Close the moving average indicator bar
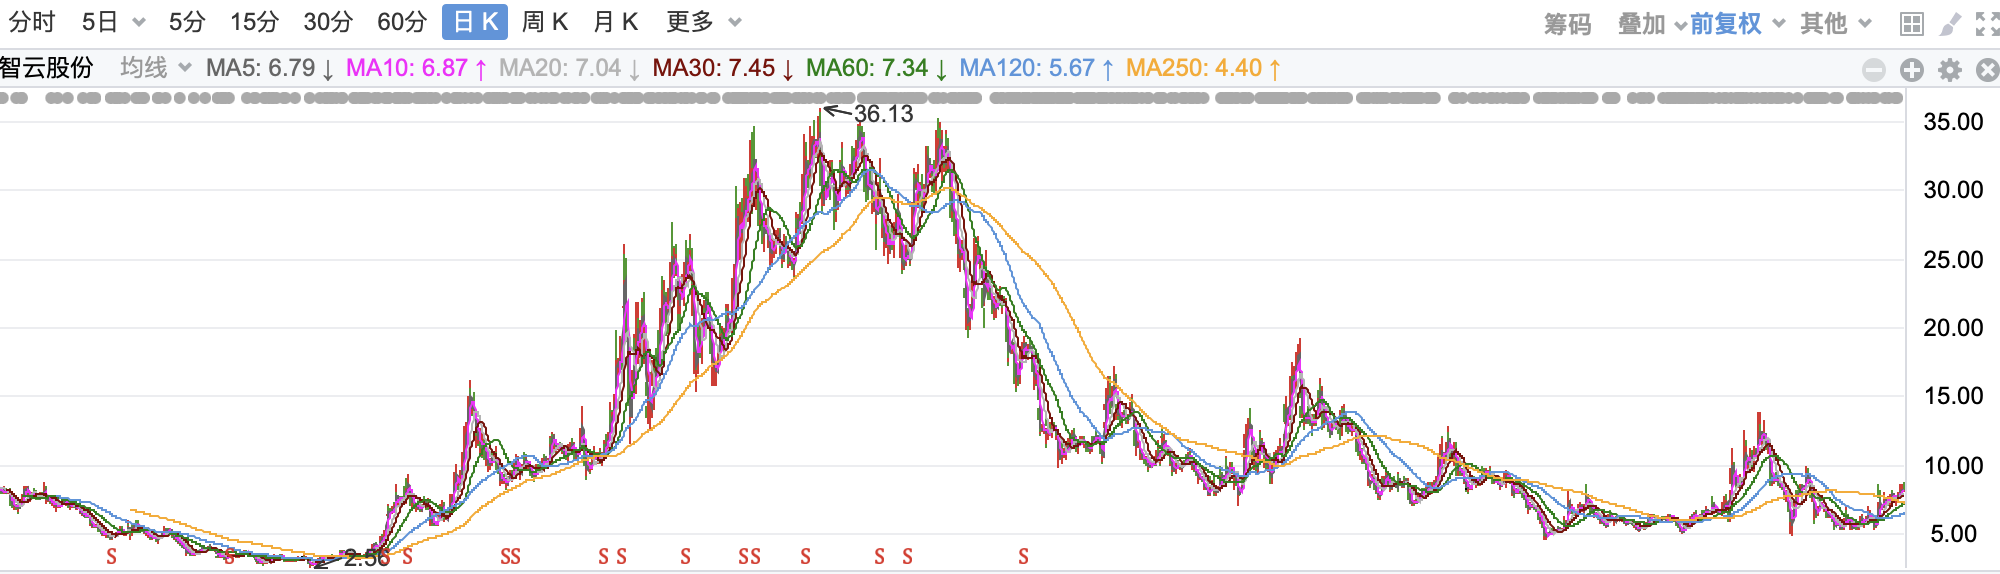2000x574 pixels. pos(1988,69)
